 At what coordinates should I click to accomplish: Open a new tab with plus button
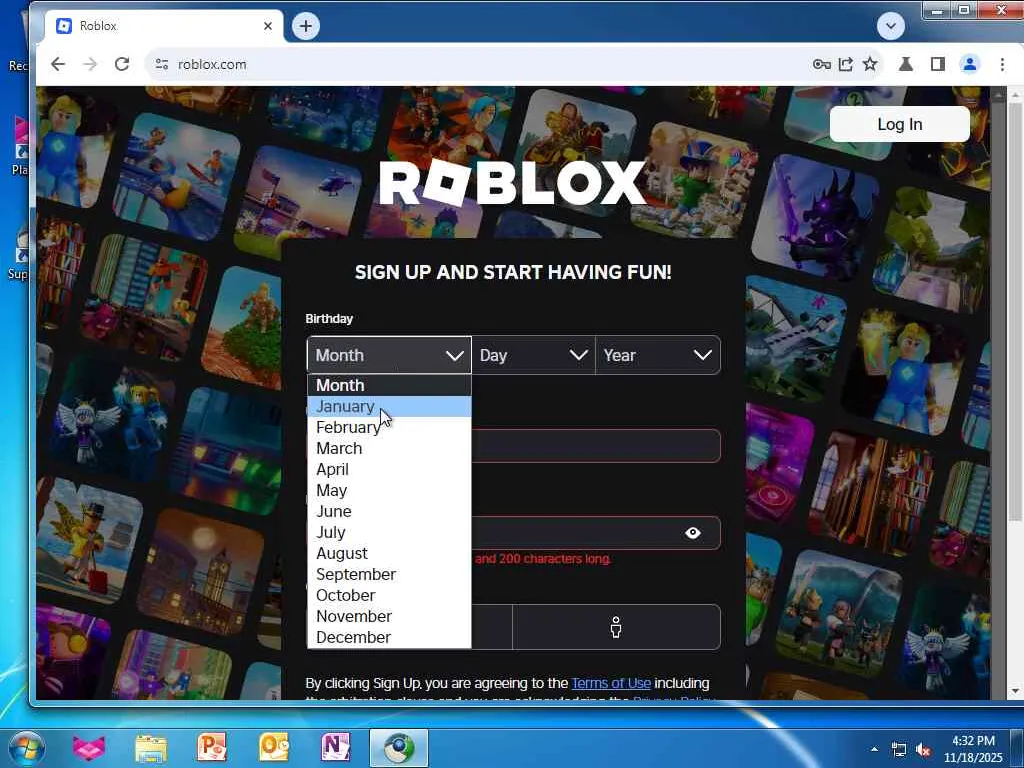point(306,26)
